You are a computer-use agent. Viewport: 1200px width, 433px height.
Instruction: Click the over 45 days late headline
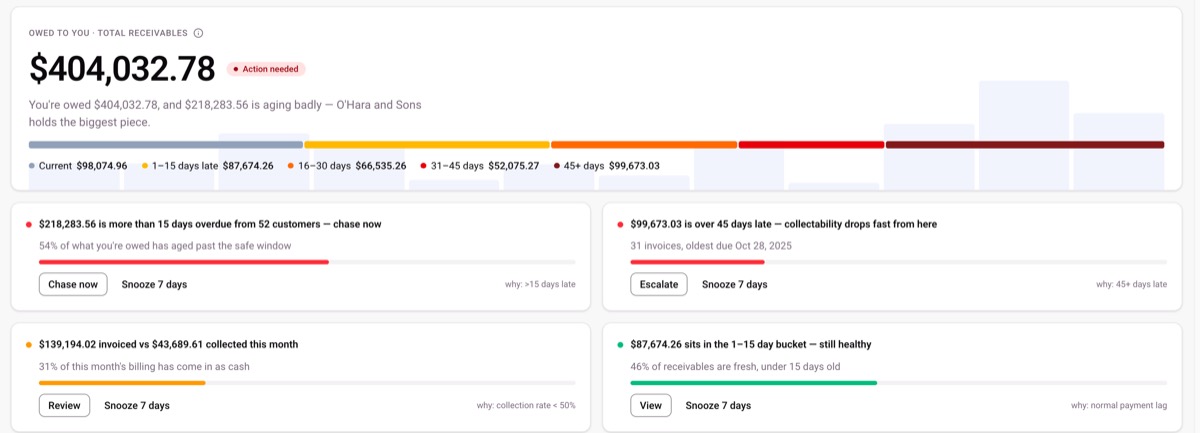click(x=784, y=224)
